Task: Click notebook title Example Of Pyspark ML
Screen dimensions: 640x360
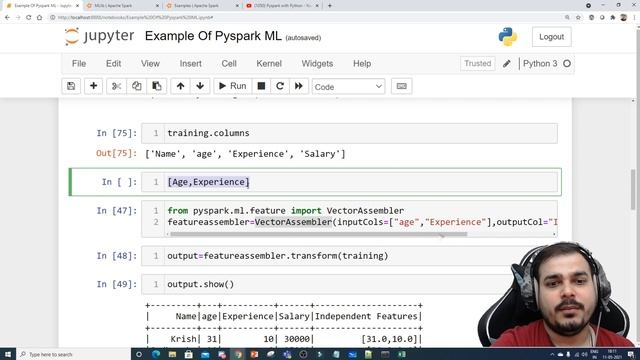Action: [213, 36]
